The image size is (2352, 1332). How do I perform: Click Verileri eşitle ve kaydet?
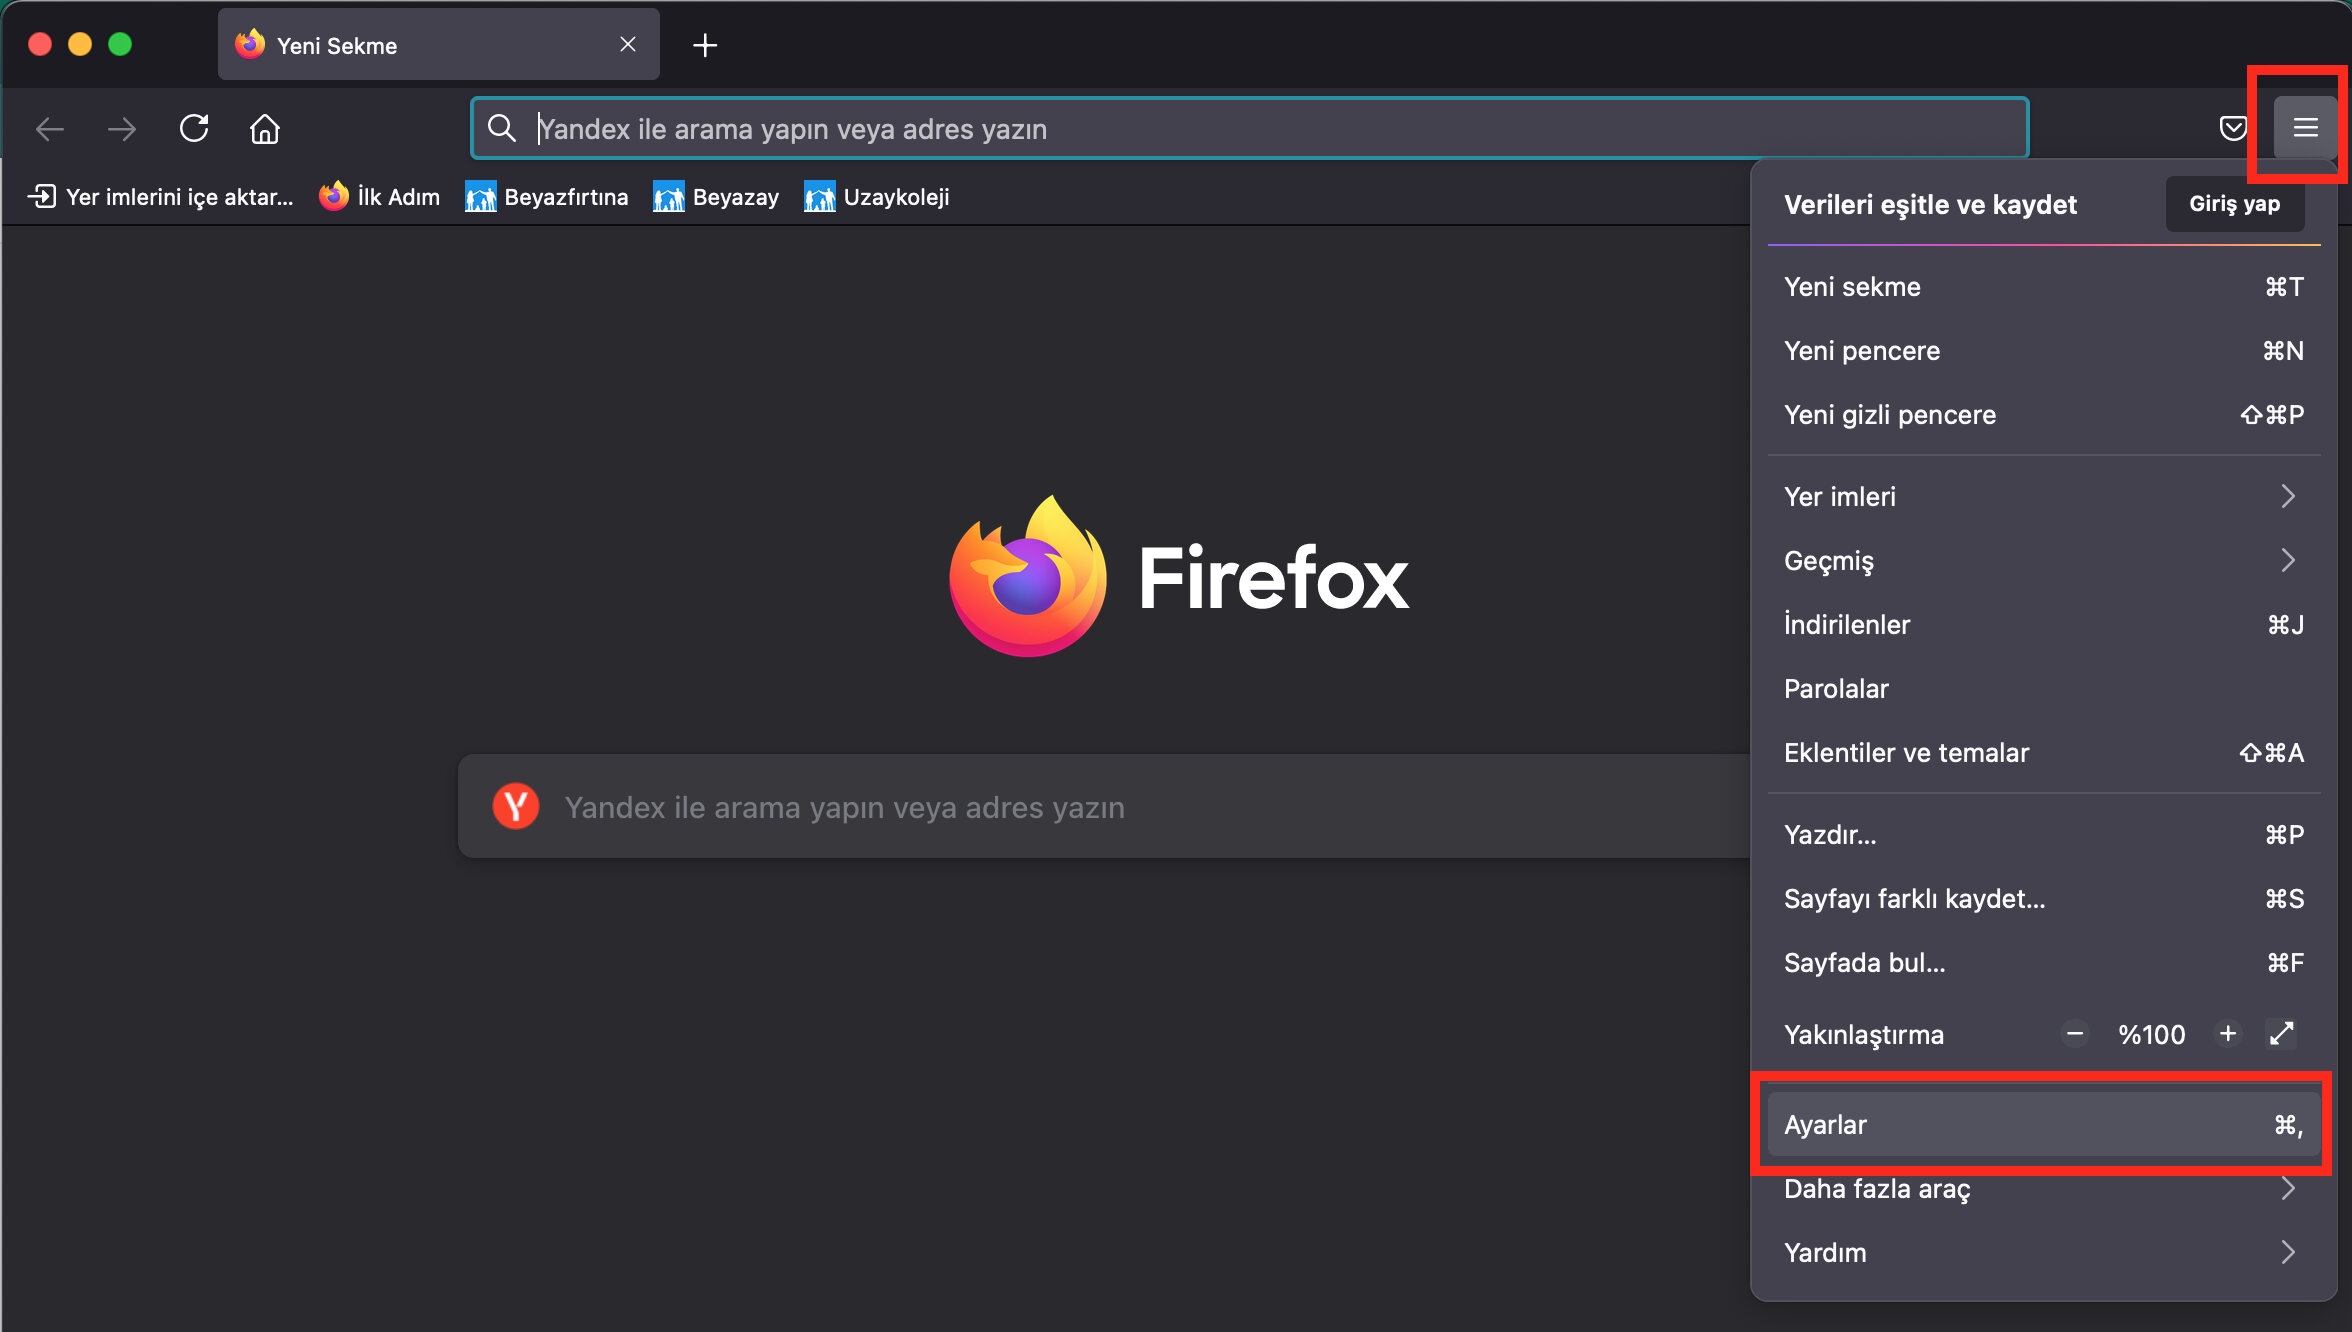pyautogui.click(x=1930, y=205)
